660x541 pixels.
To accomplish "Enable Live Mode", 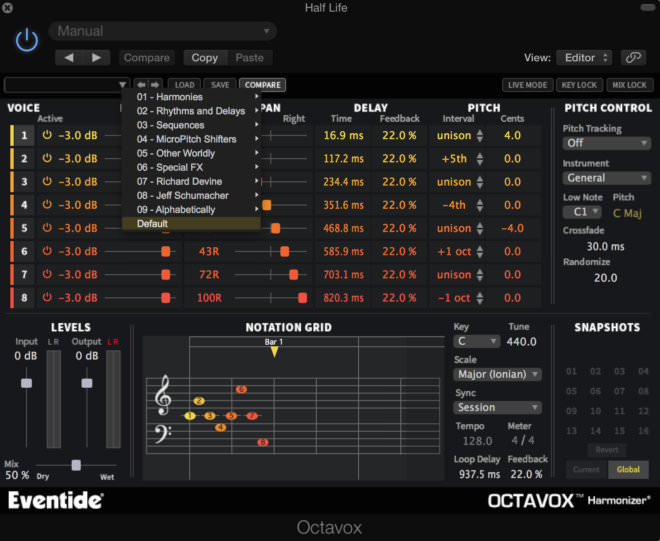I will pos(527,85).
